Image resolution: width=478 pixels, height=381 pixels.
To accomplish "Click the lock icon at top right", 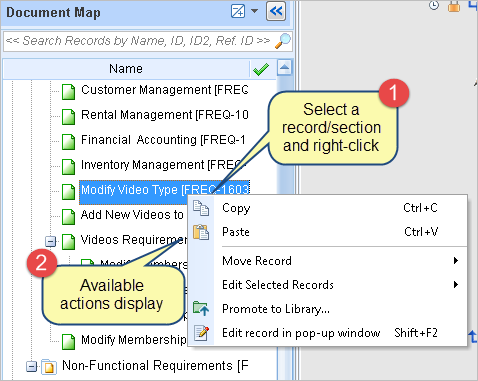I will tap(454, 6).
